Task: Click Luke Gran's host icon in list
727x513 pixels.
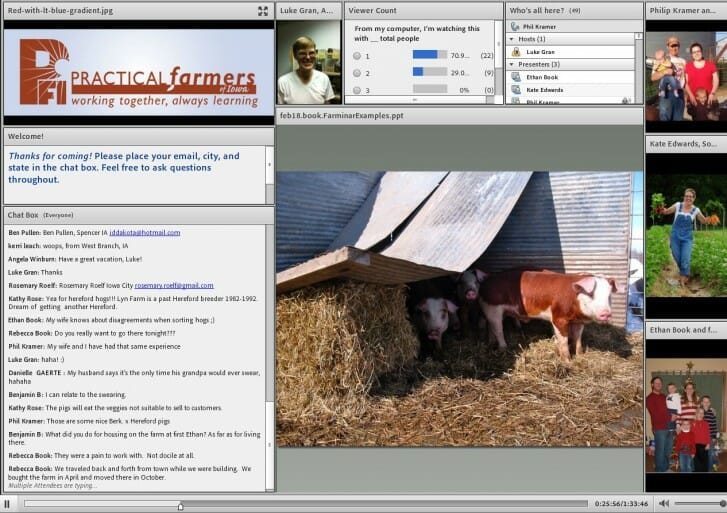Action: tap(516, 51)
